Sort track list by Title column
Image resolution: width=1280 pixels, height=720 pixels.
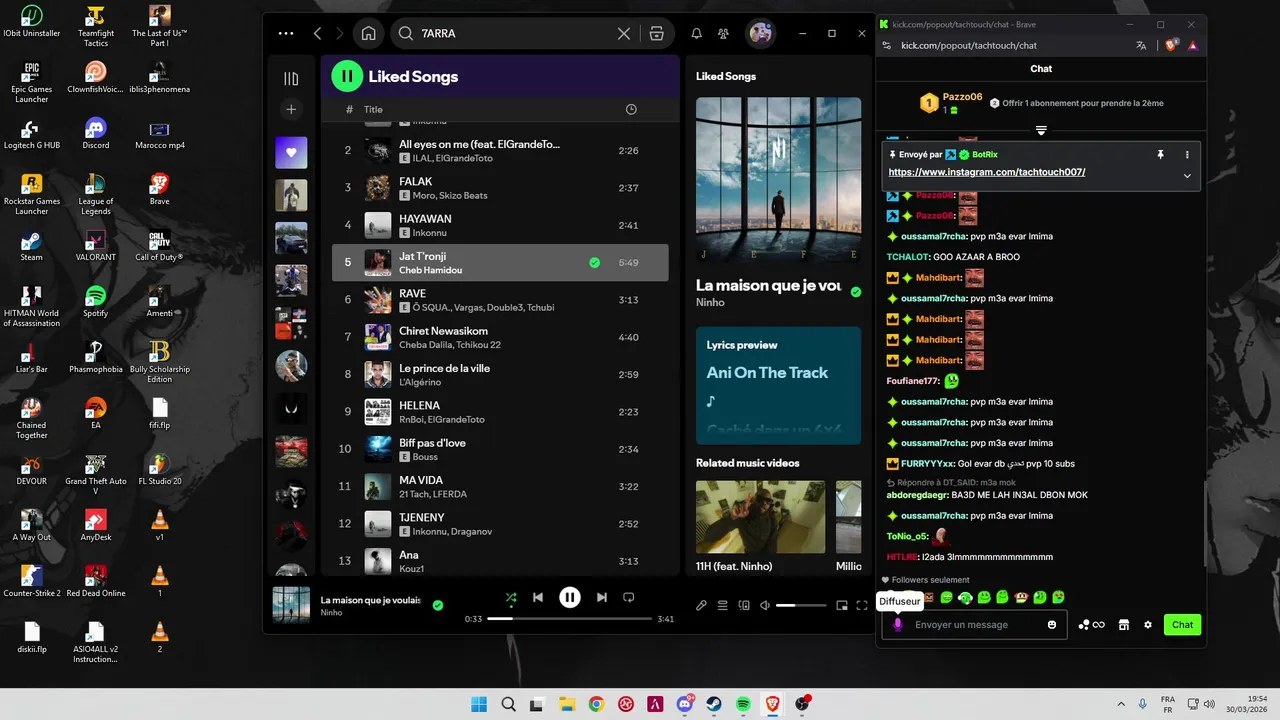tap(373, 110)
